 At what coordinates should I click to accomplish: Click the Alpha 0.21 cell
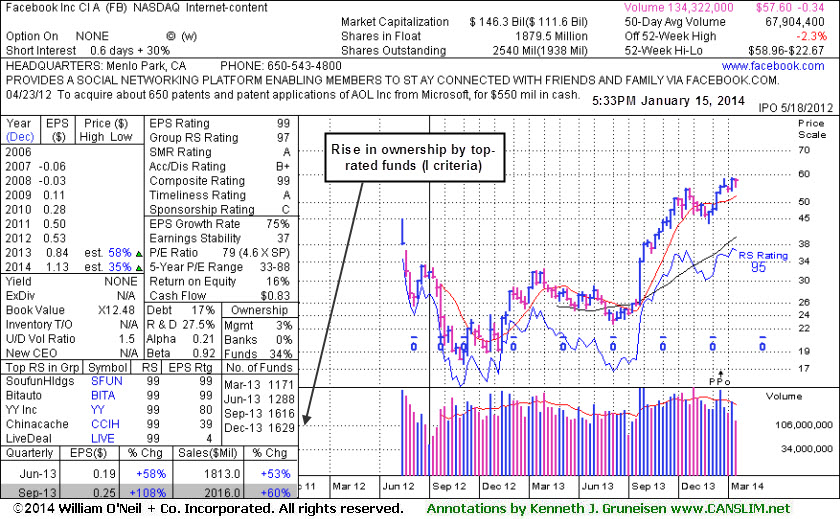[x=181, y=339]
